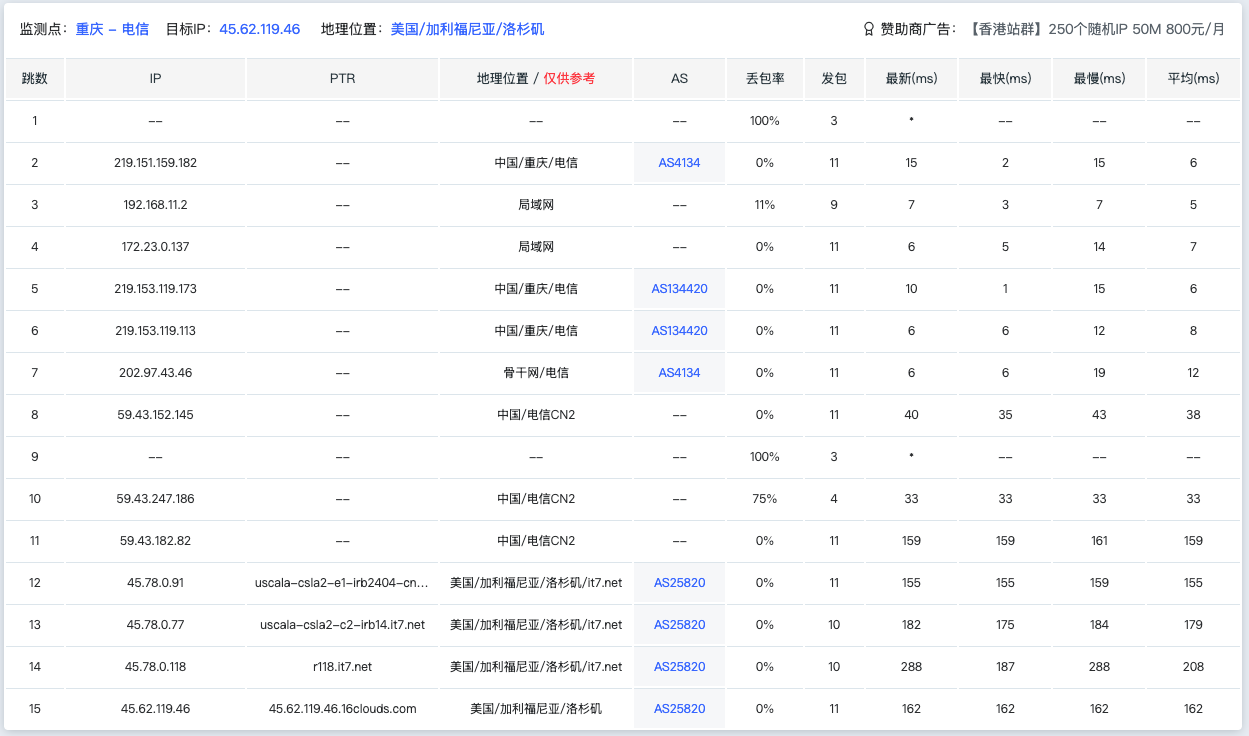This screenshot has width=1249, height=736.
Task: Click PTR r118.it7.net in hop 14
Action: (342, 666)
